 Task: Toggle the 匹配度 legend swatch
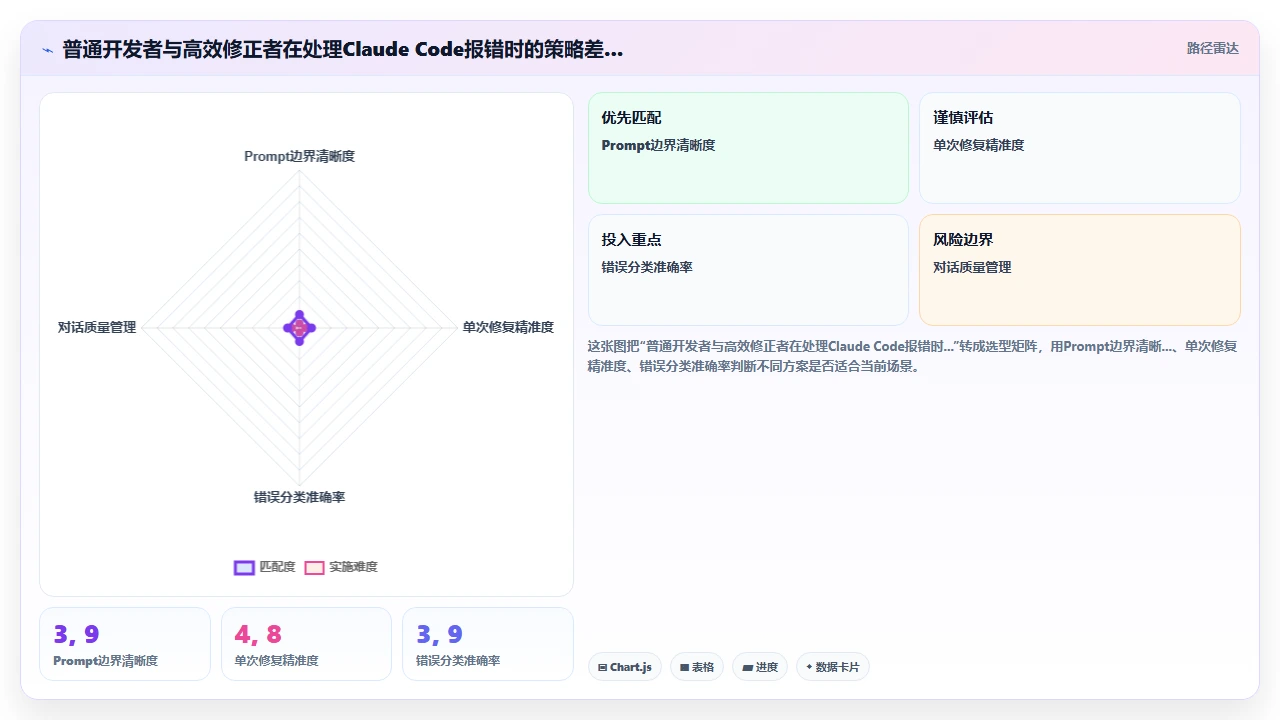pyautogui.click(x=244, y=567)
